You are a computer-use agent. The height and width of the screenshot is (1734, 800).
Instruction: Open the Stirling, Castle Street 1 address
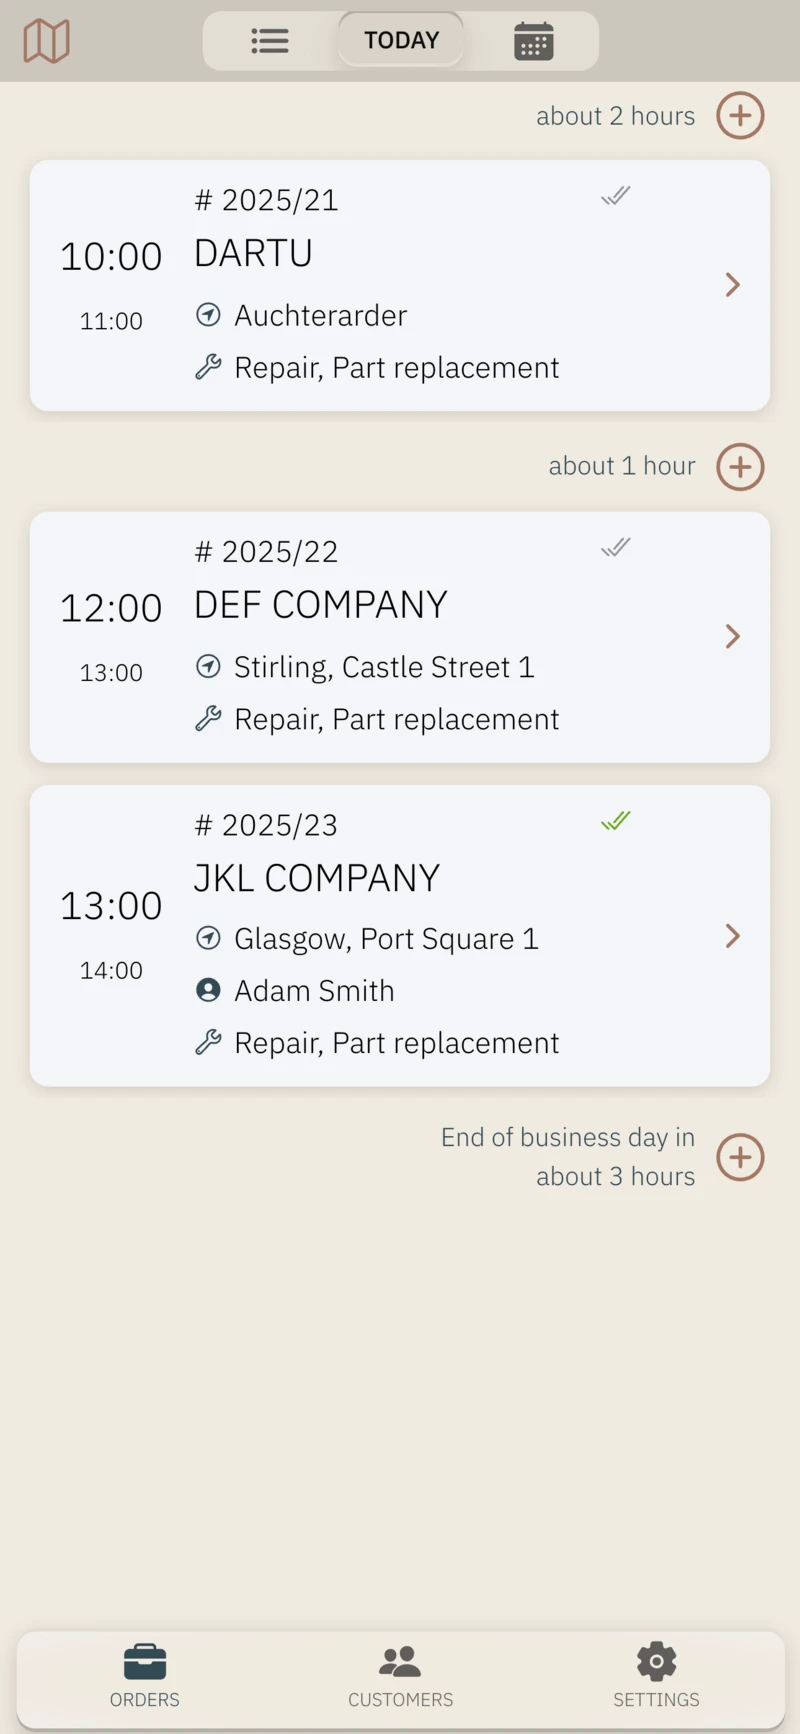coord(384,667)
